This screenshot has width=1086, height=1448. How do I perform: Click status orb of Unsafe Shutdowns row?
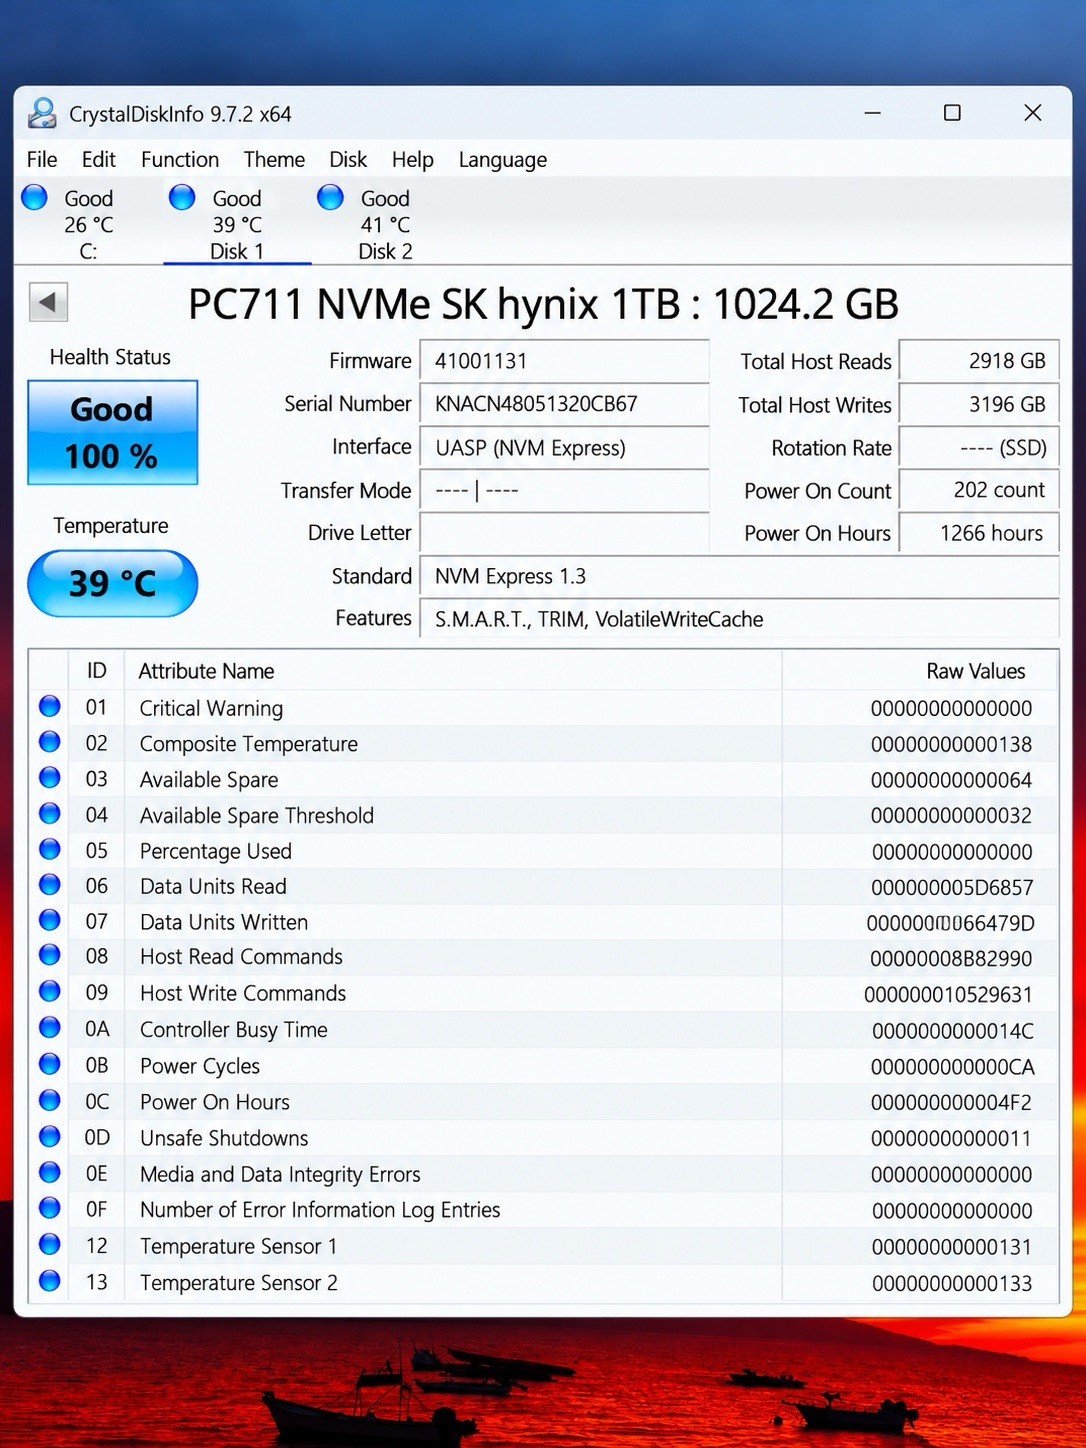pos(49,1137)
